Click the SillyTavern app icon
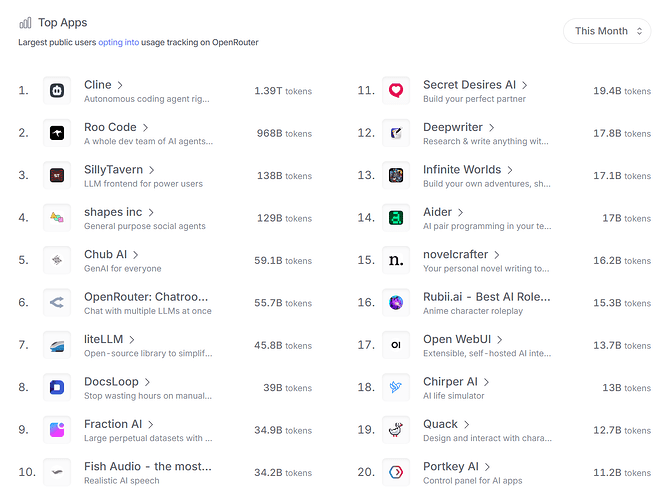This screenshot has height=500, width=672. [57, 175]
